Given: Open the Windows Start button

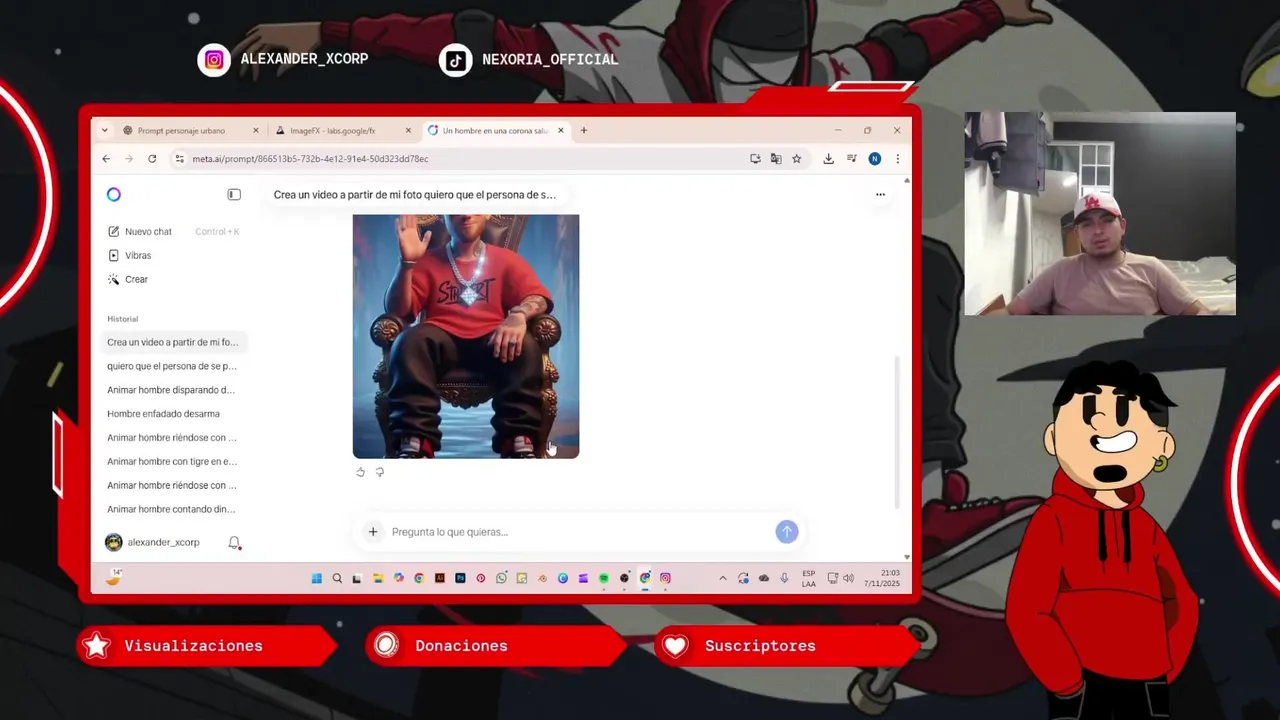Looking at the screenshot, I should coord(317,578).
